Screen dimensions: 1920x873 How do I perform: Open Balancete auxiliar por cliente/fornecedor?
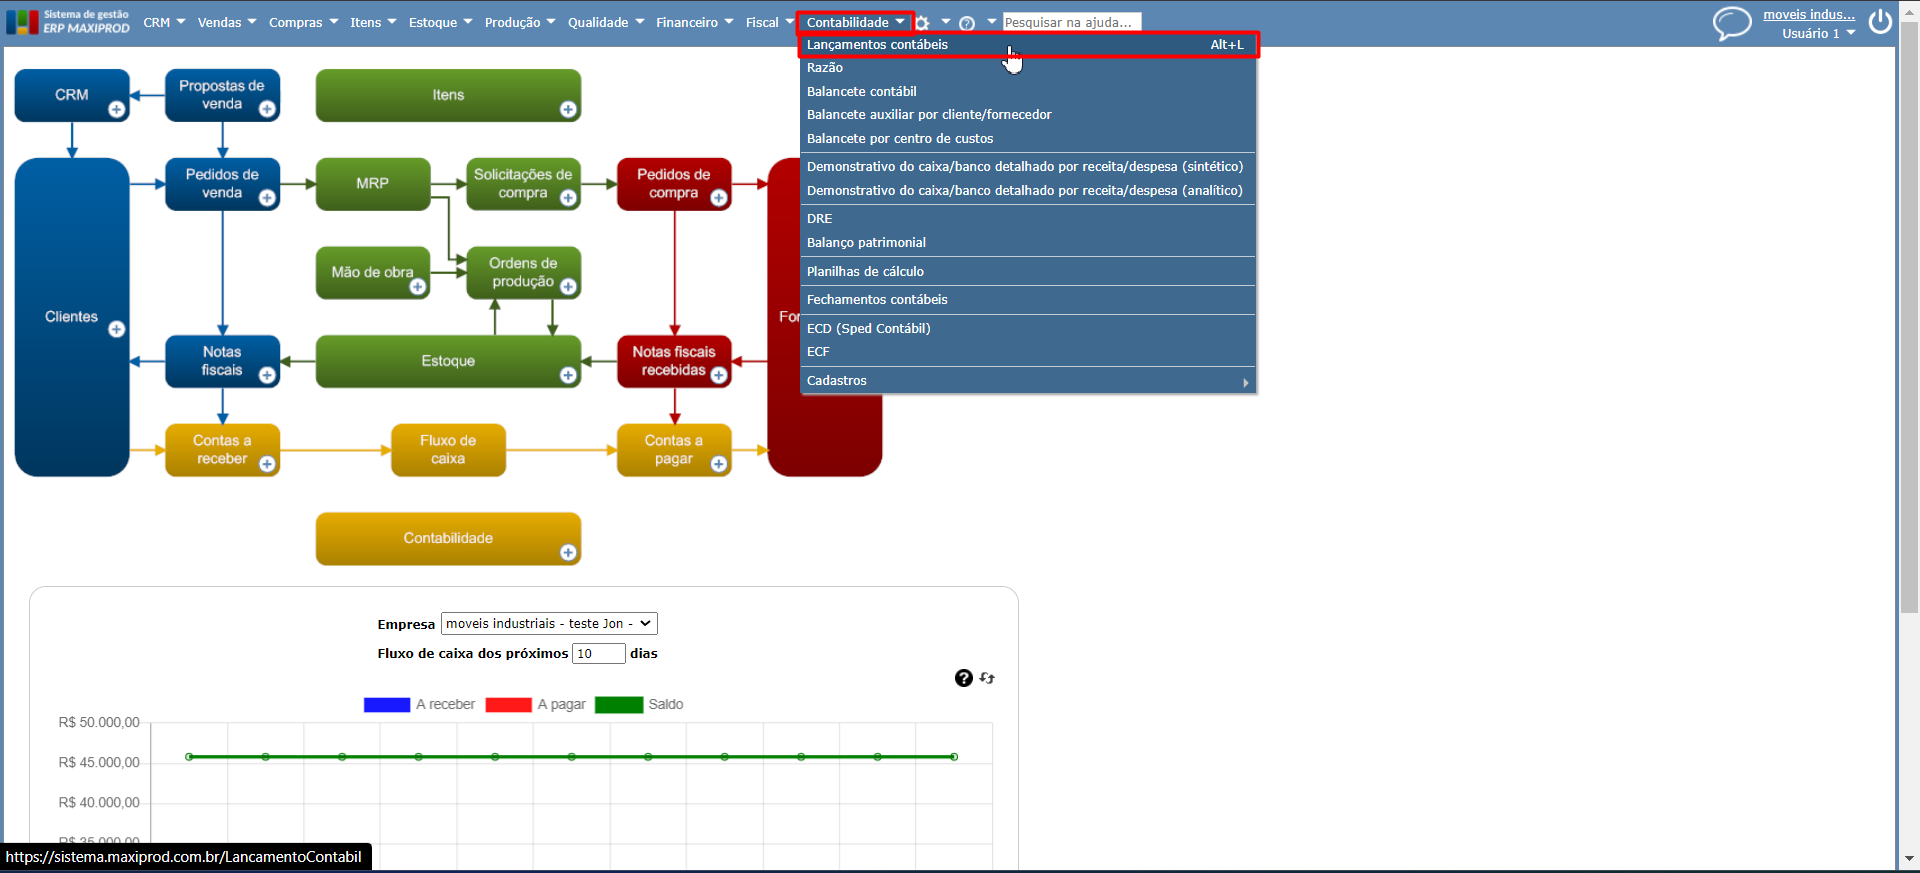tap(1028, 115)
